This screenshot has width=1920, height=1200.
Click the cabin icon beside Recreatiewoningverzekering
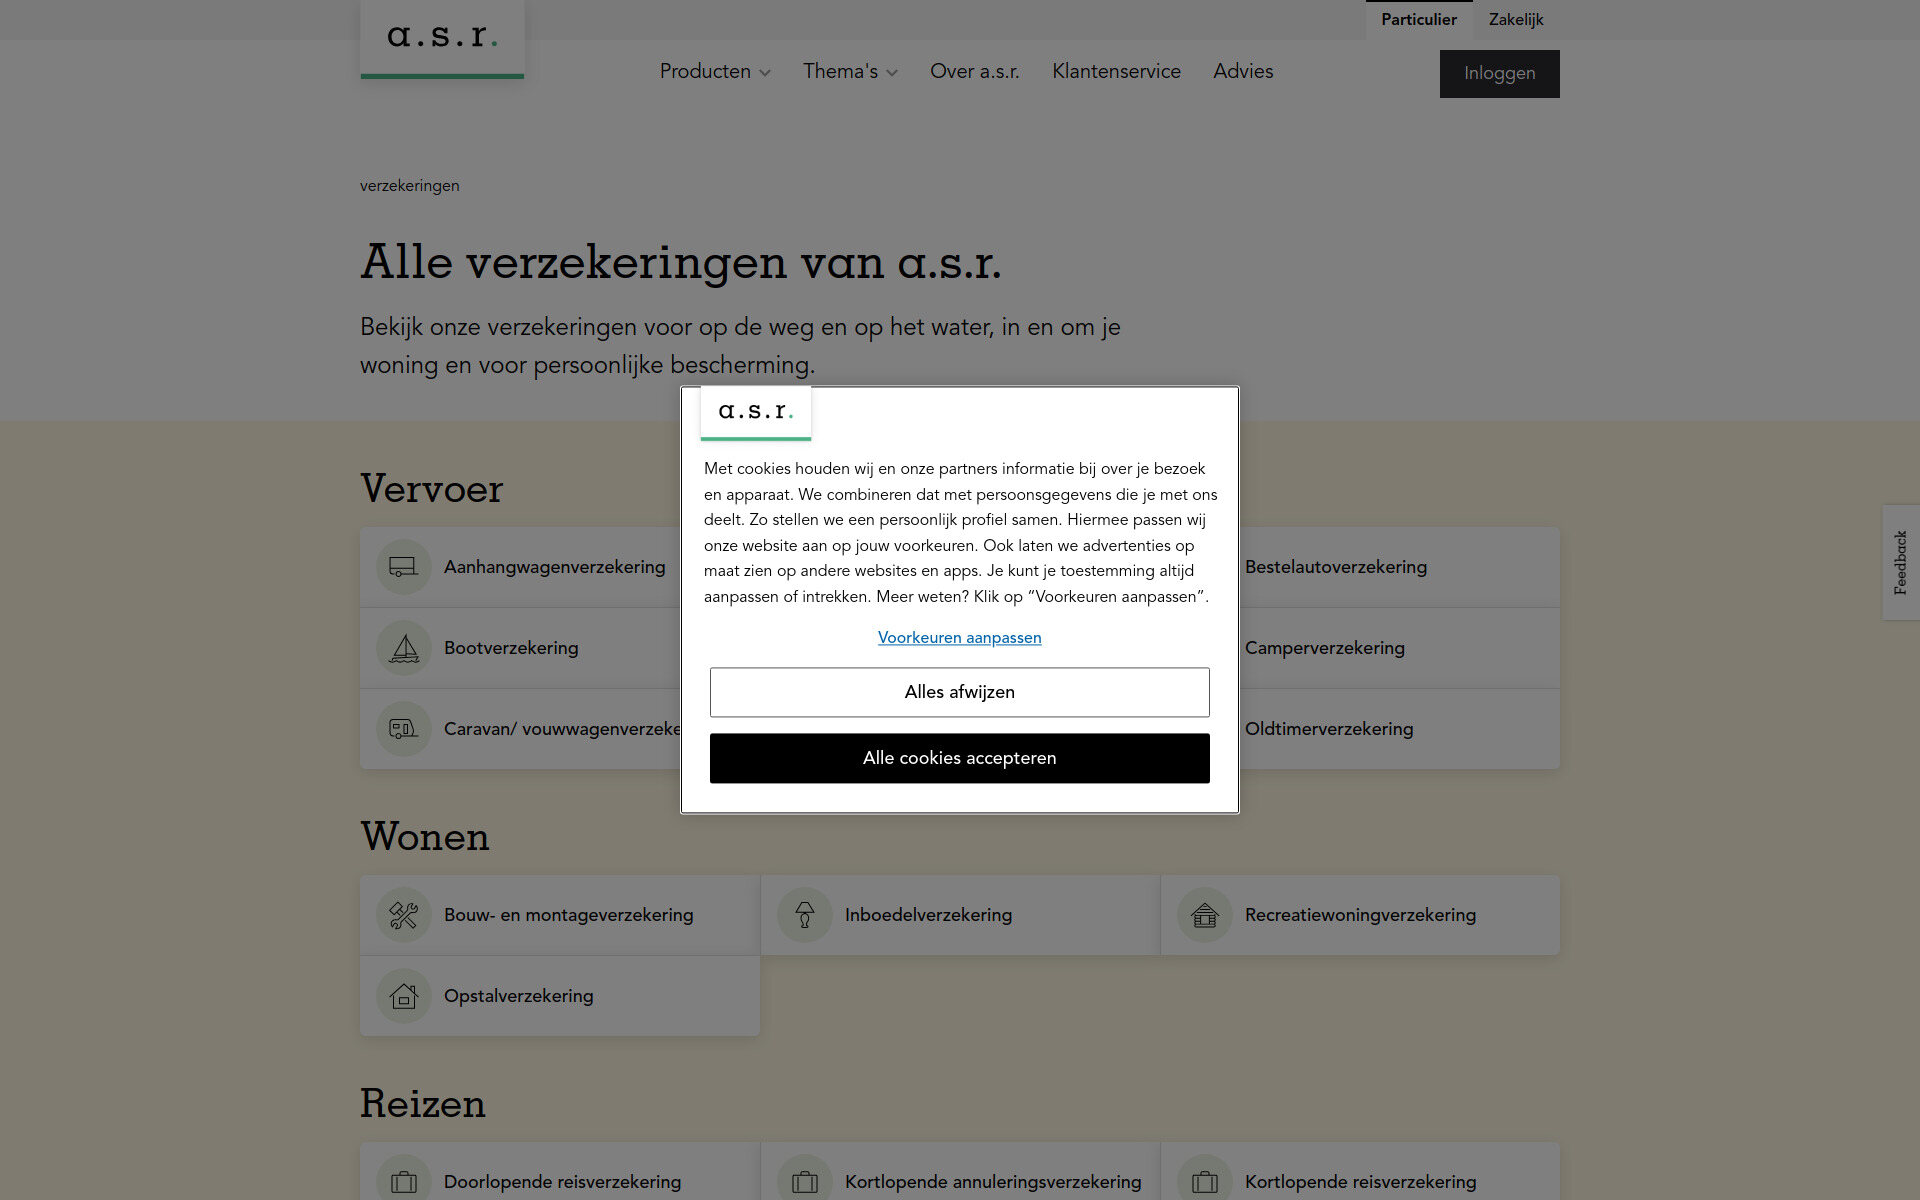click(x=1204, y=915)
